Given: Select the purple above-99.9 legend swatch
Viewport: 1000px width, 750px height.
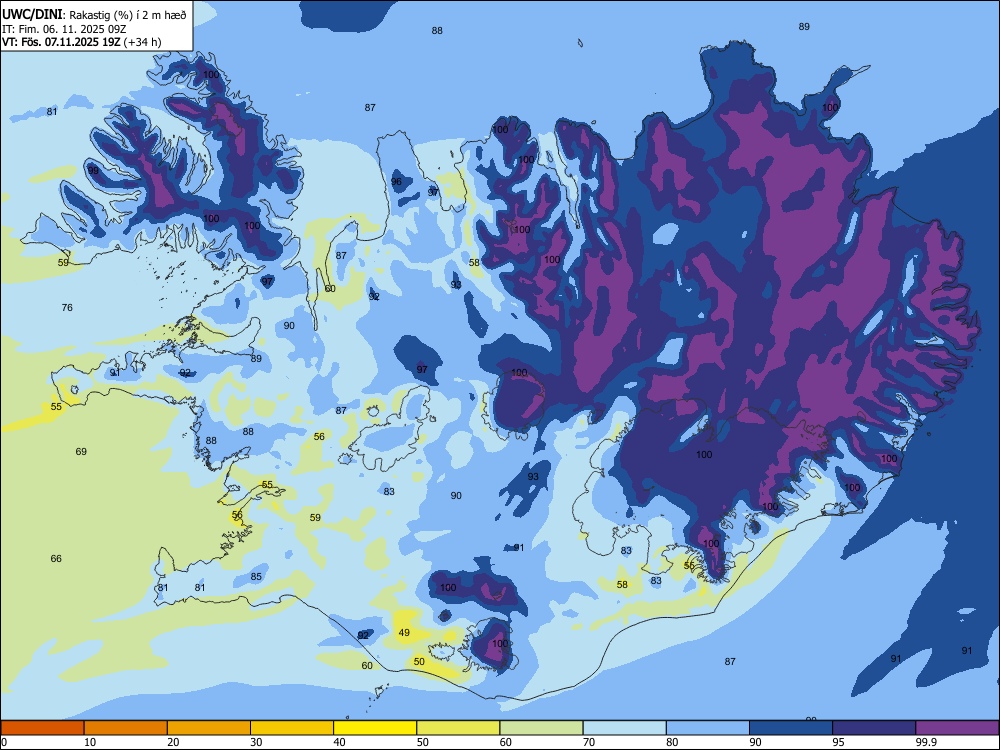Looking at the screenshot, I should point(957,728).
